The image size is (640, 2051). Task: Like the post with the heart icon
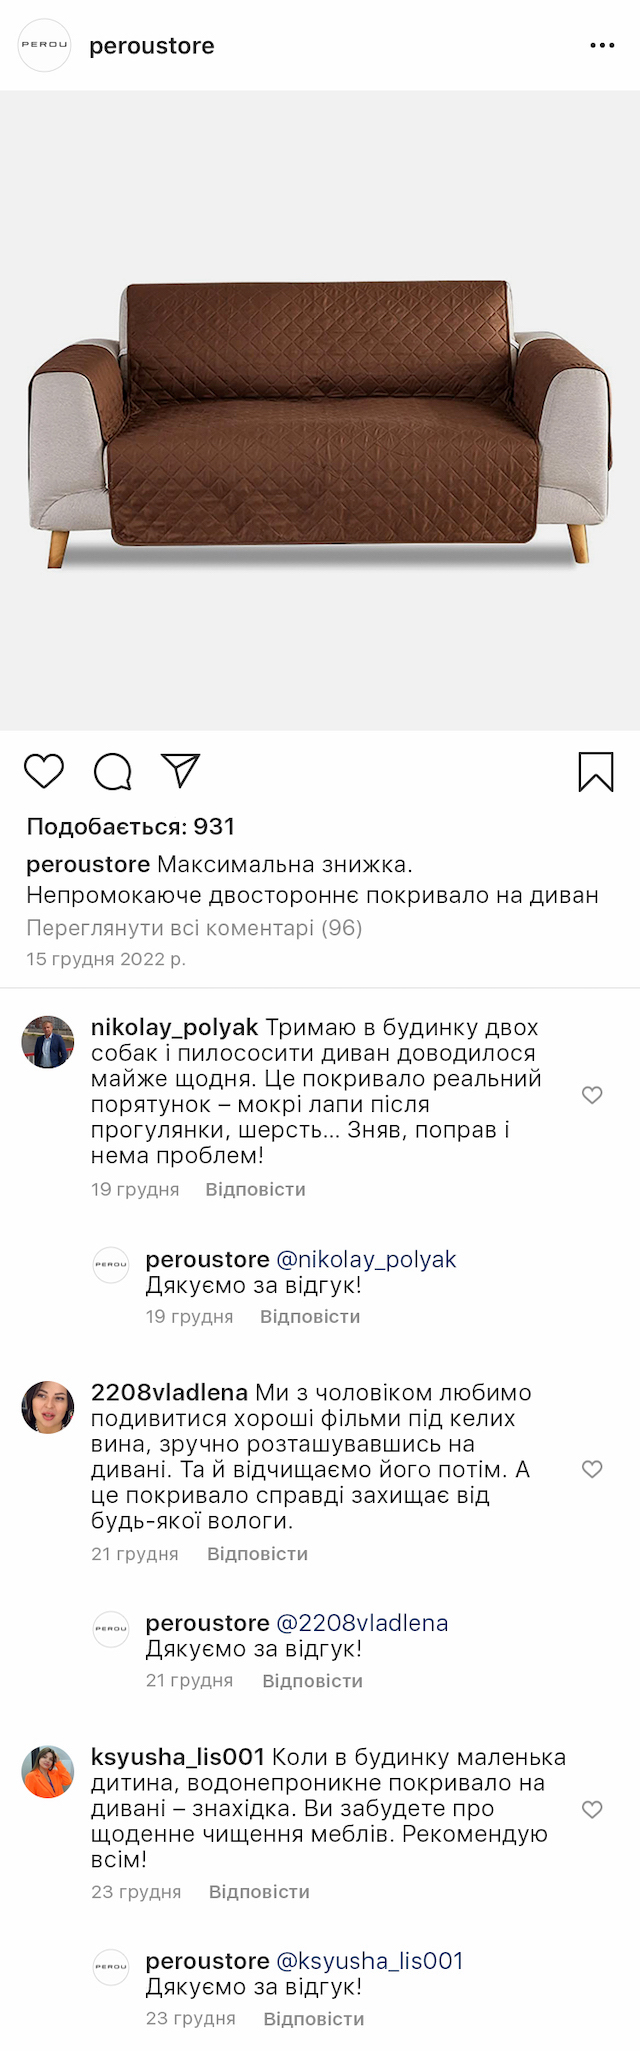click(44, 772)
